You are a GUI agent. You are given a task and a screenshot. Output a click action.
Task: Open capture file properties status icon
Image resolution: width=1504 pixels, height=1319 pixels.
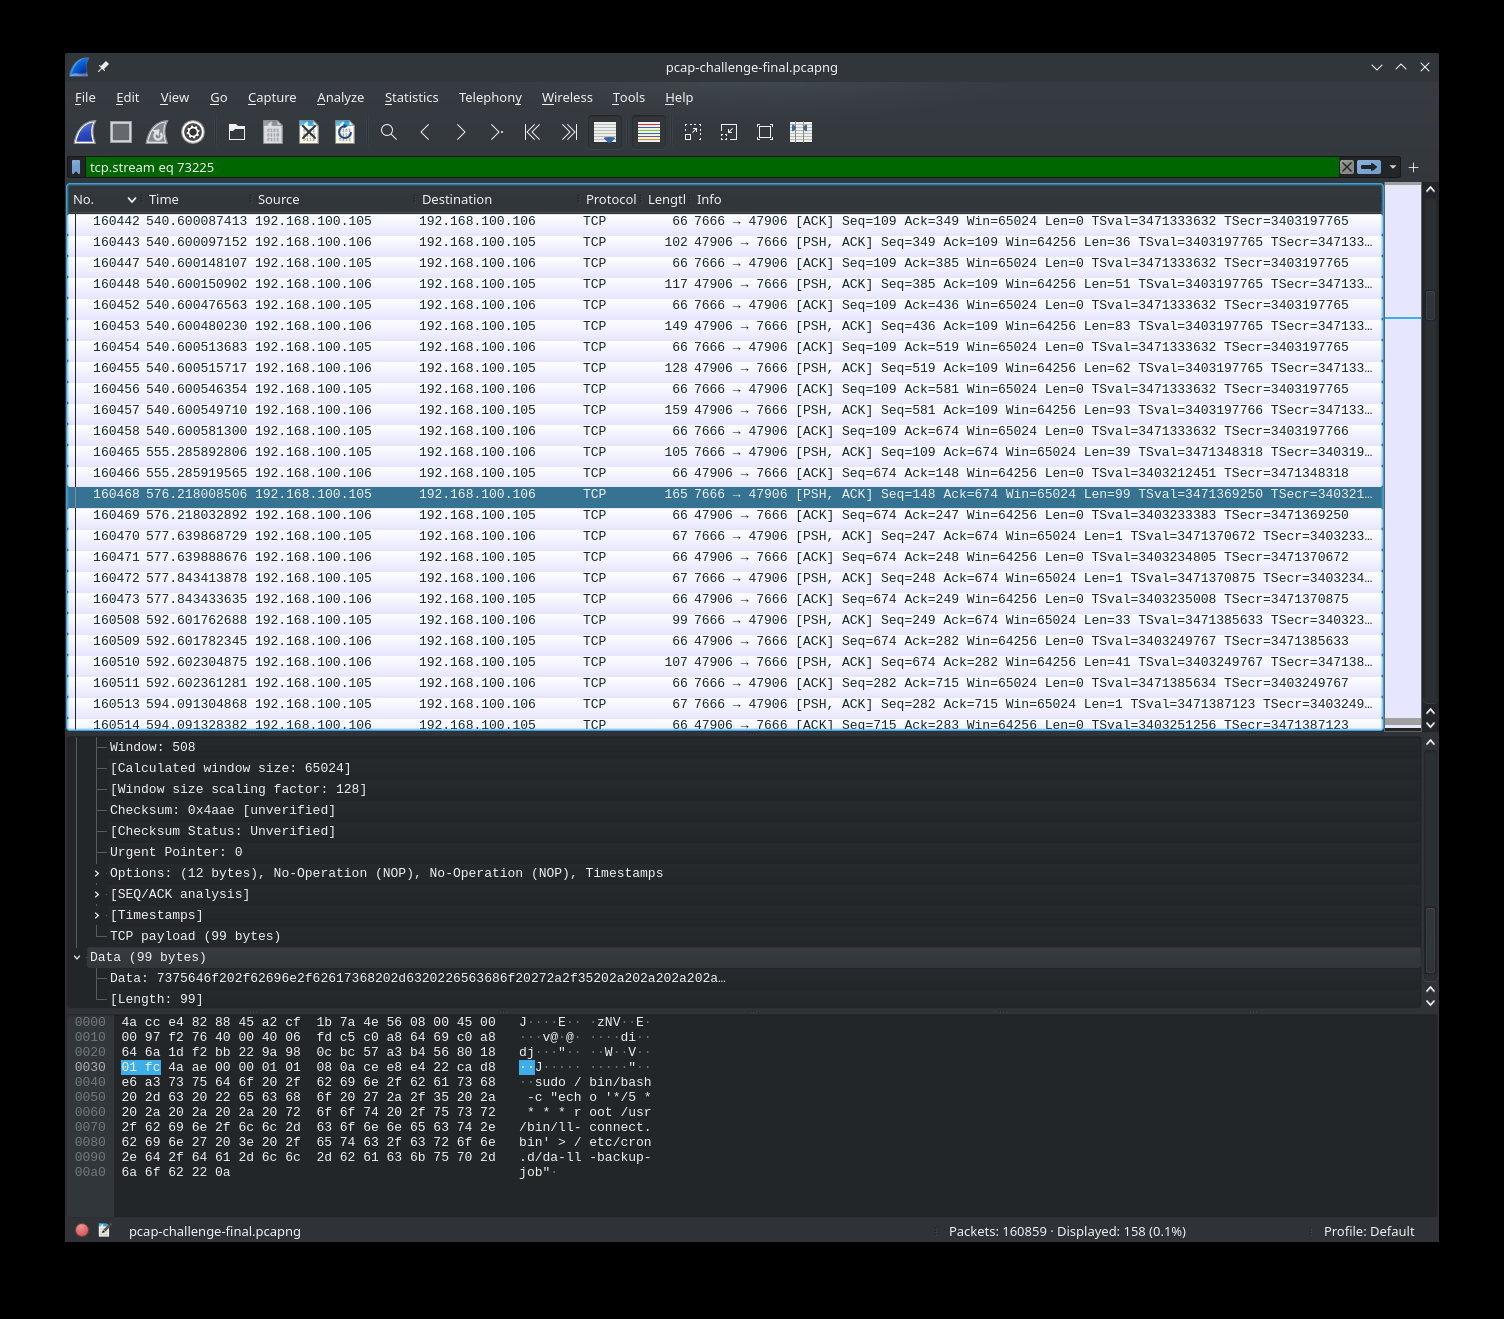[104, 1231]
